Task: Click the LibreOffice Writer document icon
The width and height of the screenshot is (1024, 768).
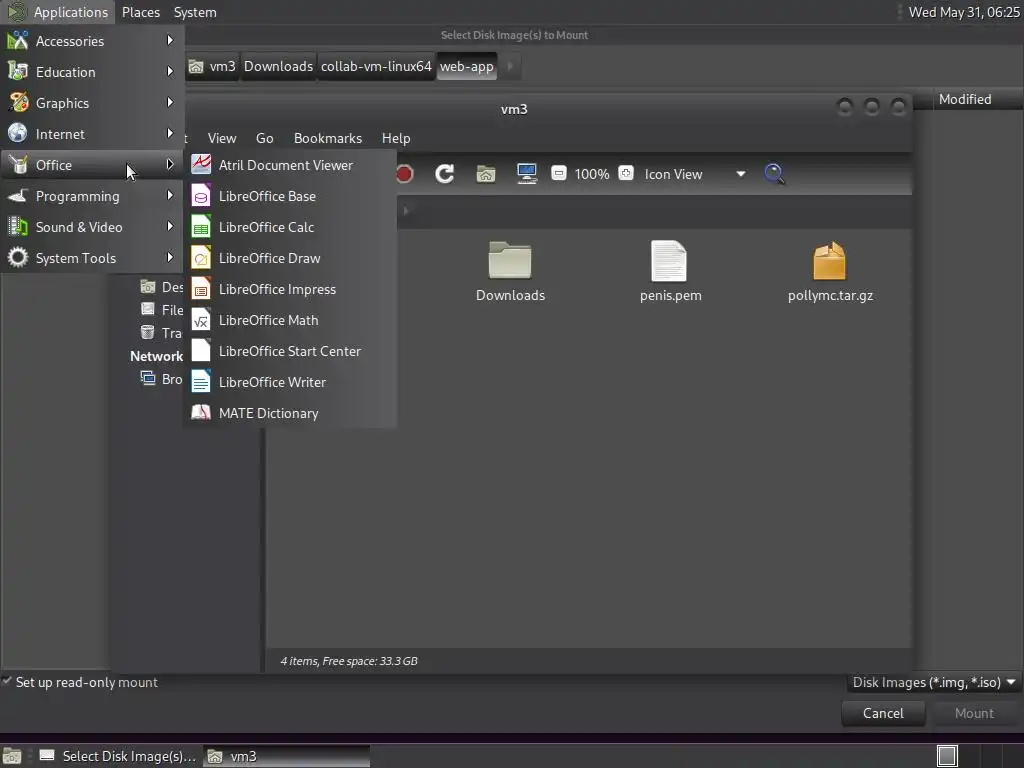Action: pyautogui.click(x=201, y=381)
